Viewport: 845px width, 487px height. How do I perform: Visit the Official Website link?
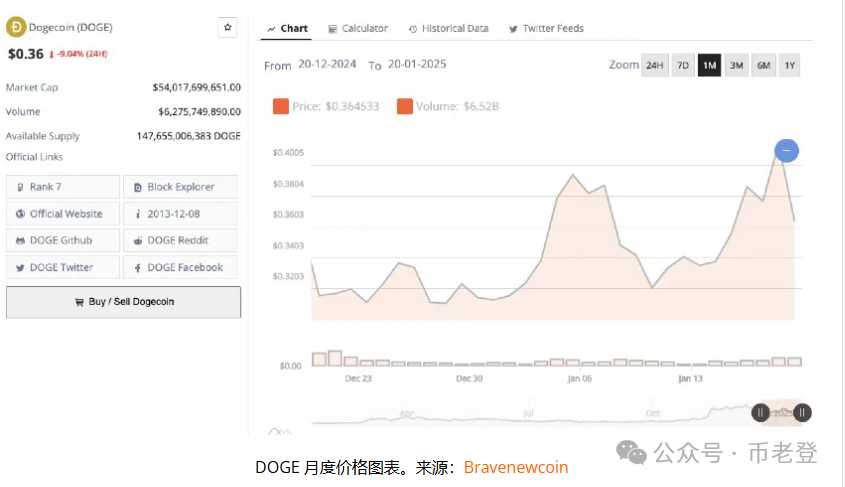(x=63, y=214)
